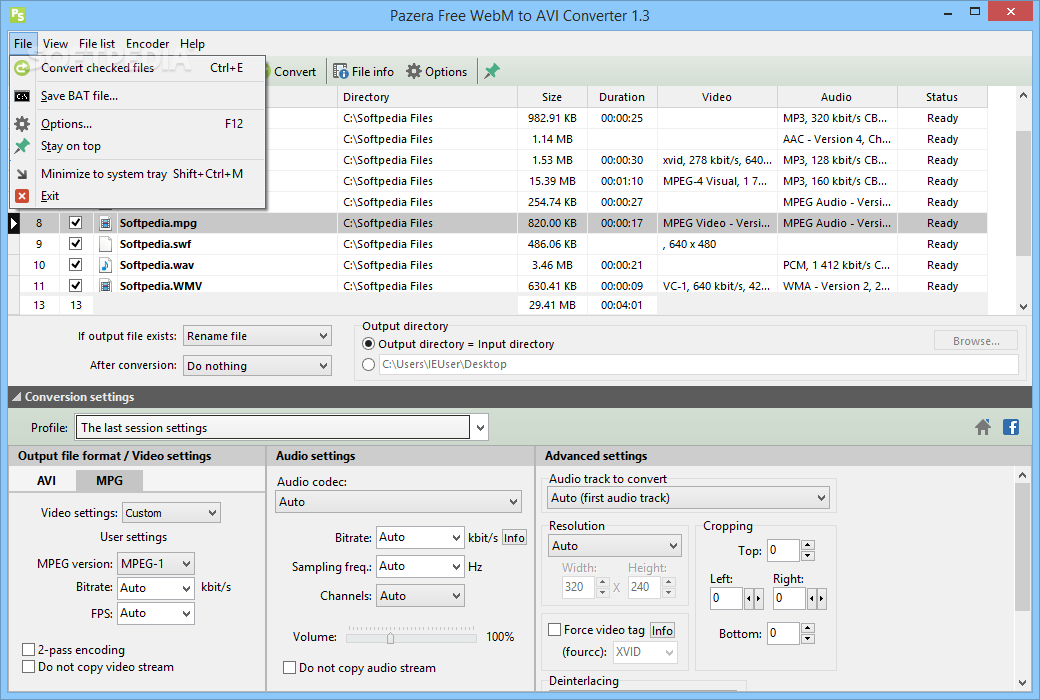This screenshot has width=1040, height=700.
Task: Click the green pin icon beside Stay on top
Action: [22, 146]
